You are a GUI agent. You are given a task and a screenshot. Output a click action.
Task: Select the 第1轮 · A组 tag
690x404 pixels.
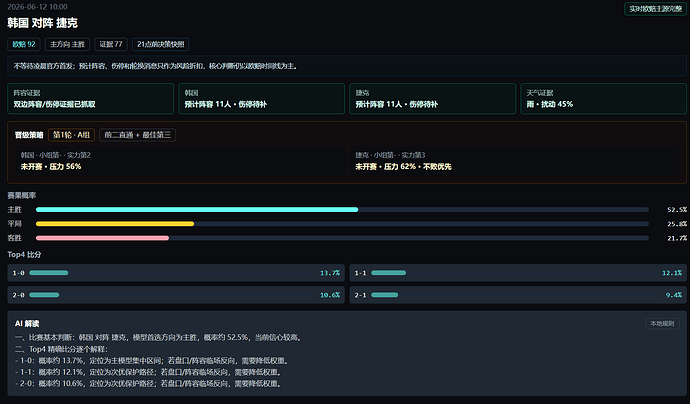tap(71, 135)
